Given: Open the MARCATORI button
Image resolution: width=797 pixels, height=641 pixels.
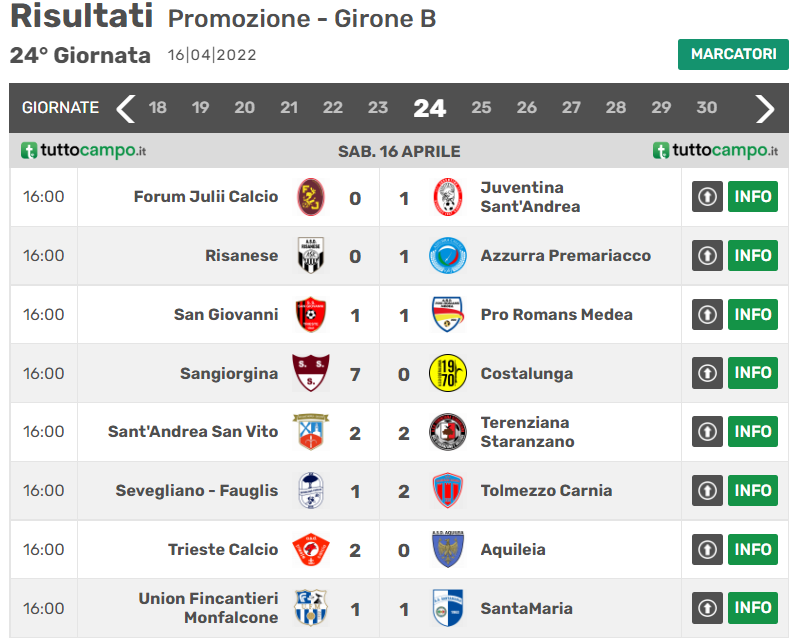Looking at the screenshot, I should point(733,54).
